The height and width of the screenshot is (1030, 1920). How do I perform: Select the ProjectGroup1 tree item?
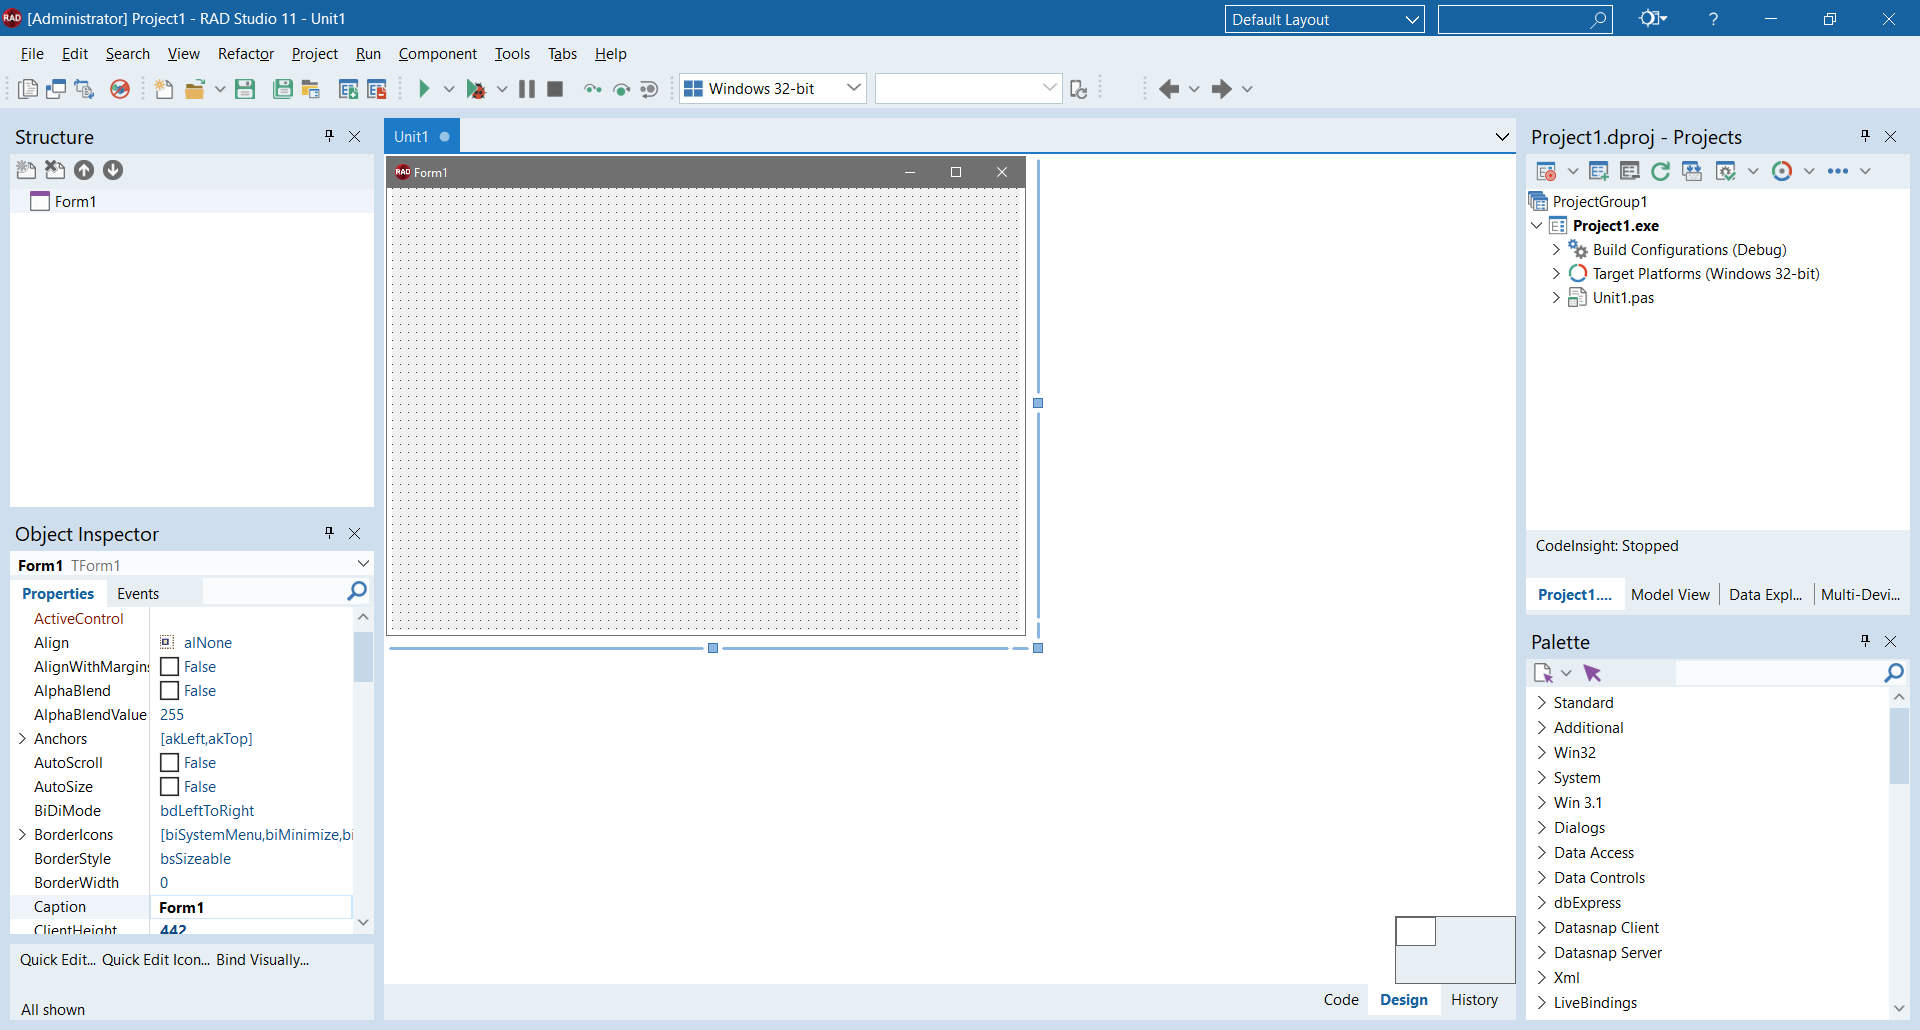[x=1600, y=202]
